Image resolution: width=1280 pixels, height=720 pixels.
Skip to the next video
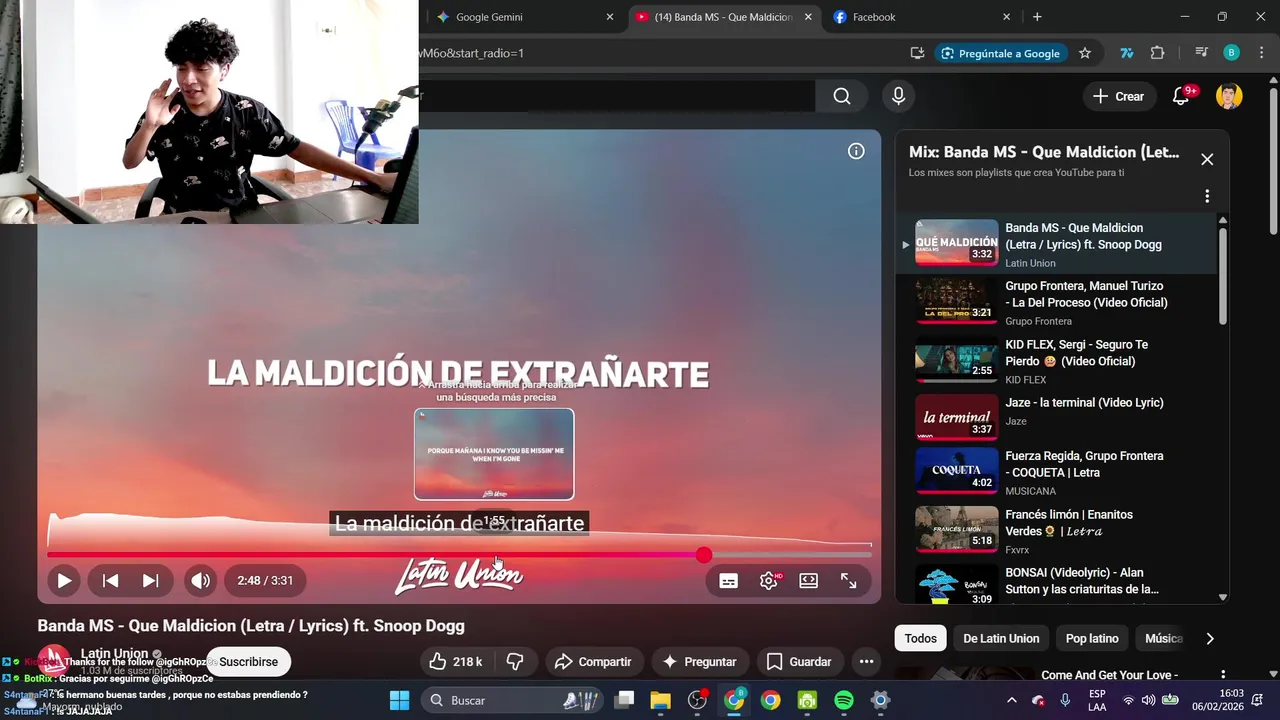[x=150, y=580]
